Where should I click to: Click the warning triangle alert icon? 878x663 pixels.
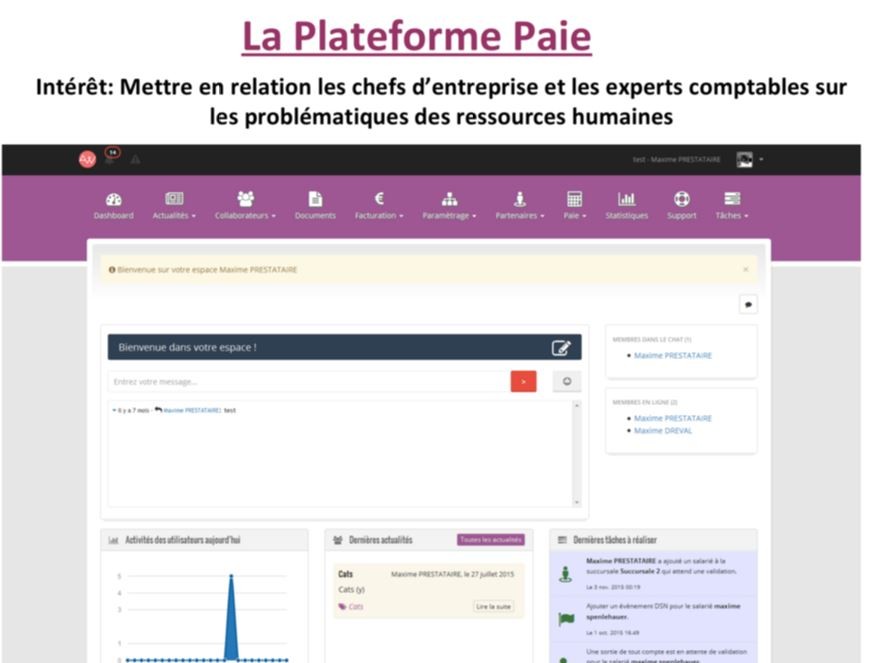click(136, 160)
